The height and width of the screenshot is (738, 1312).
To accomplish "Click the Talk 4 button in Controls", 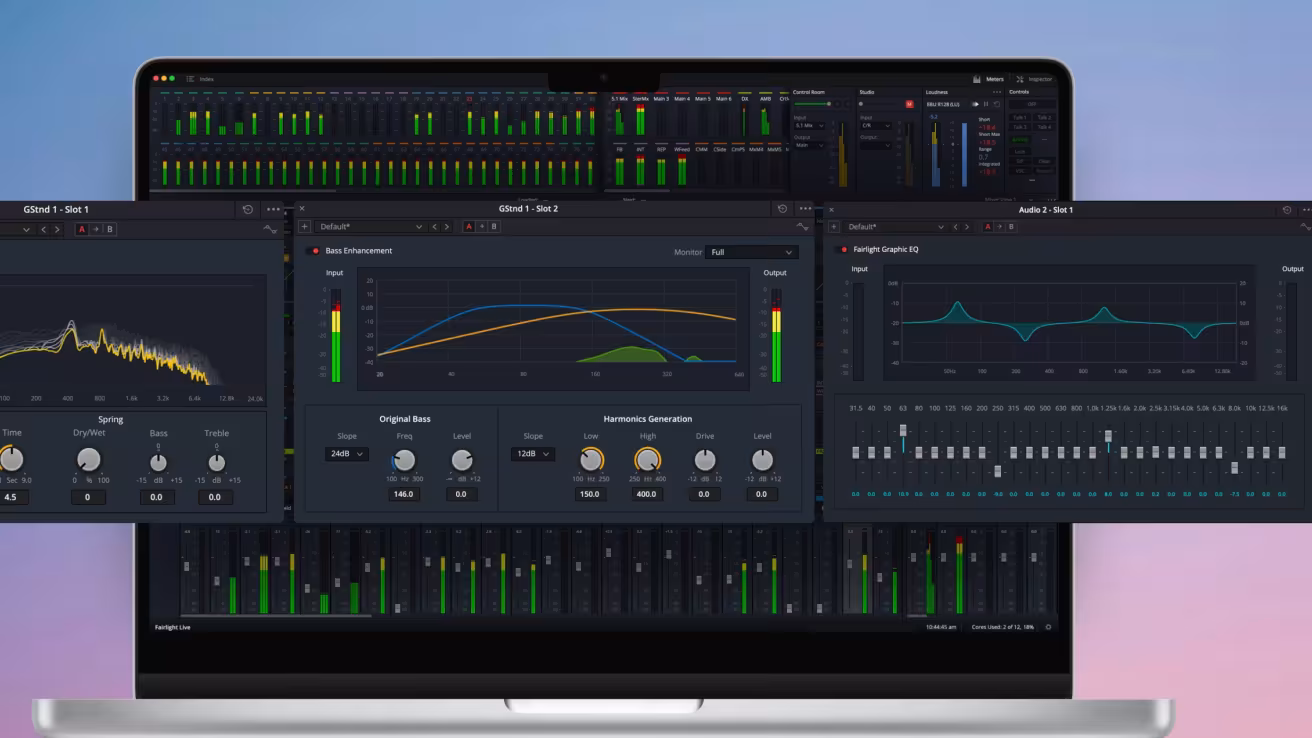I will tap(1044, 127).
